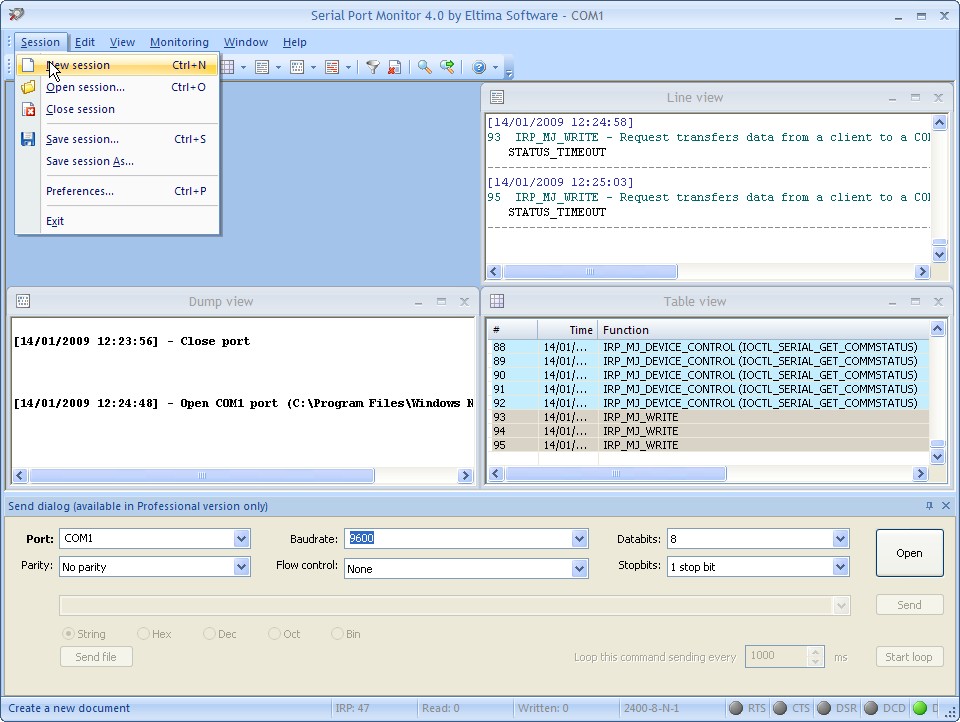This screenshot has width=960, height=722.
Task: Open the Monitoring menu
Action: (179, 42)
